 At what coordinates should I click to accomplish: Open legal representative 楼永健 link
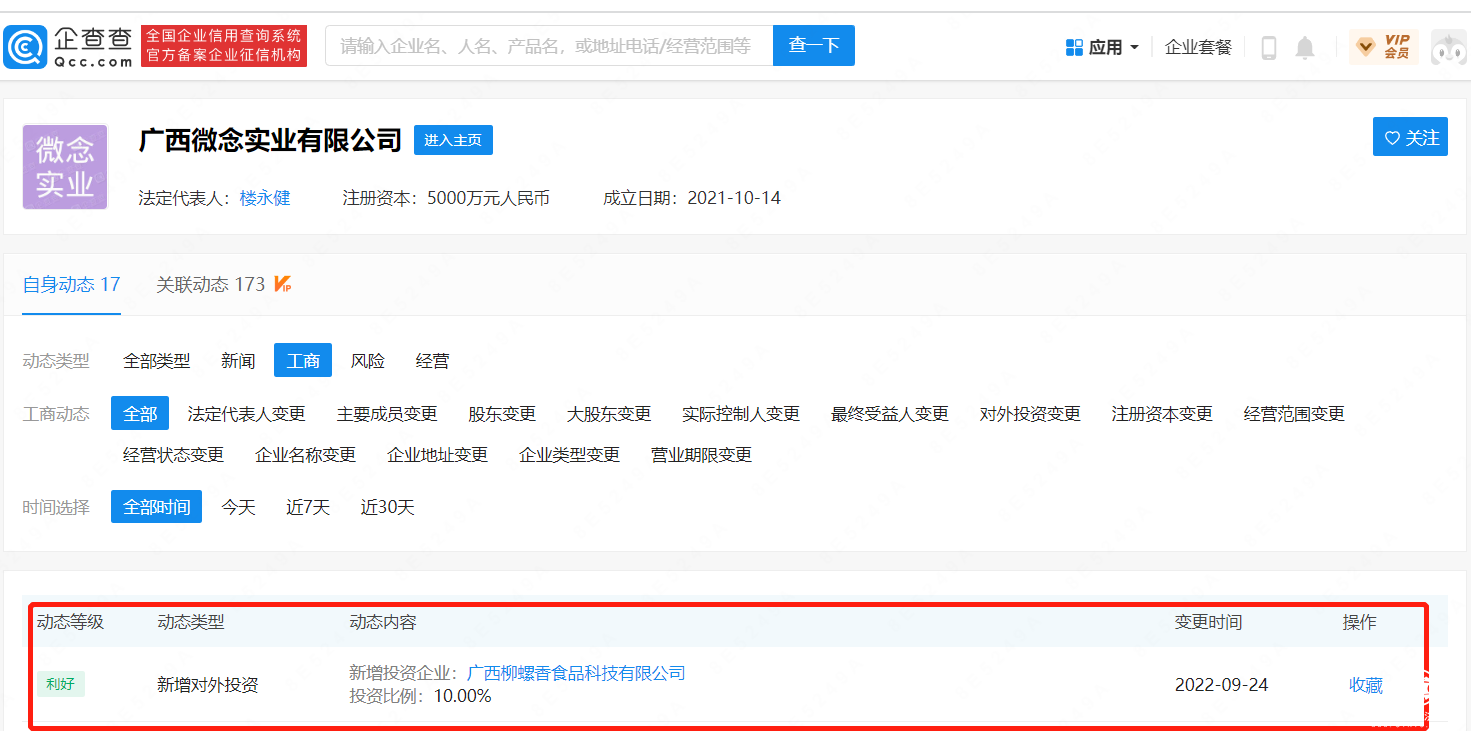(x=265, y=198)
